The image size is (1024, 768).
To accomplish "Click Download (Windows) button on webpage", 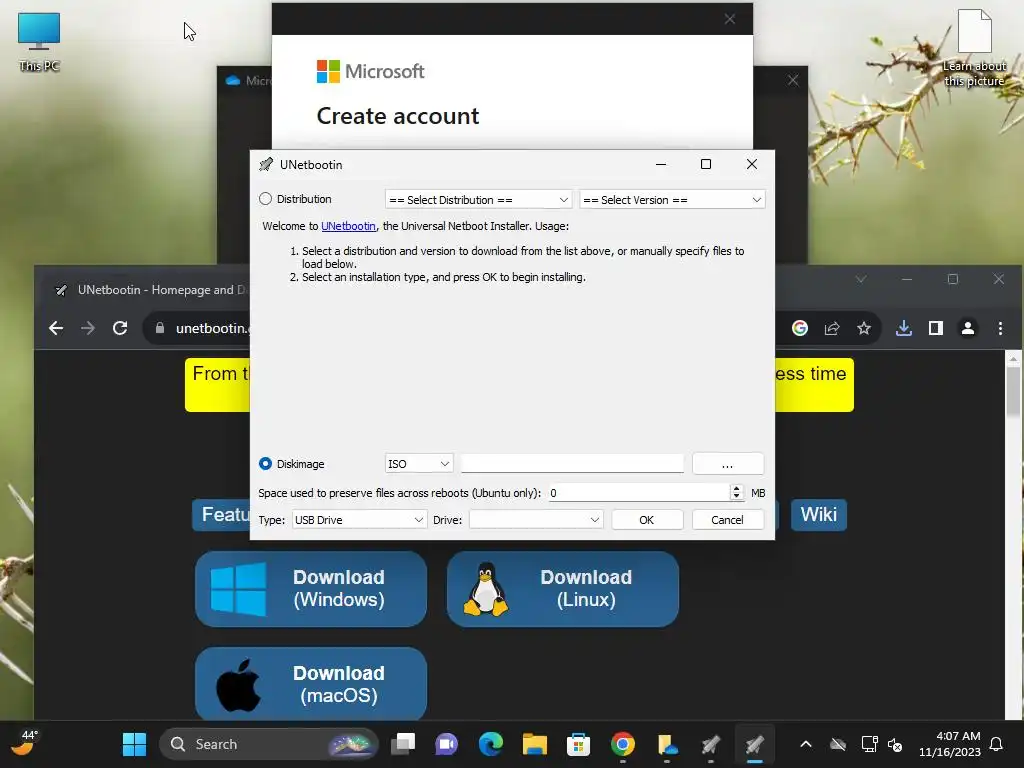I will click(311, 588).
